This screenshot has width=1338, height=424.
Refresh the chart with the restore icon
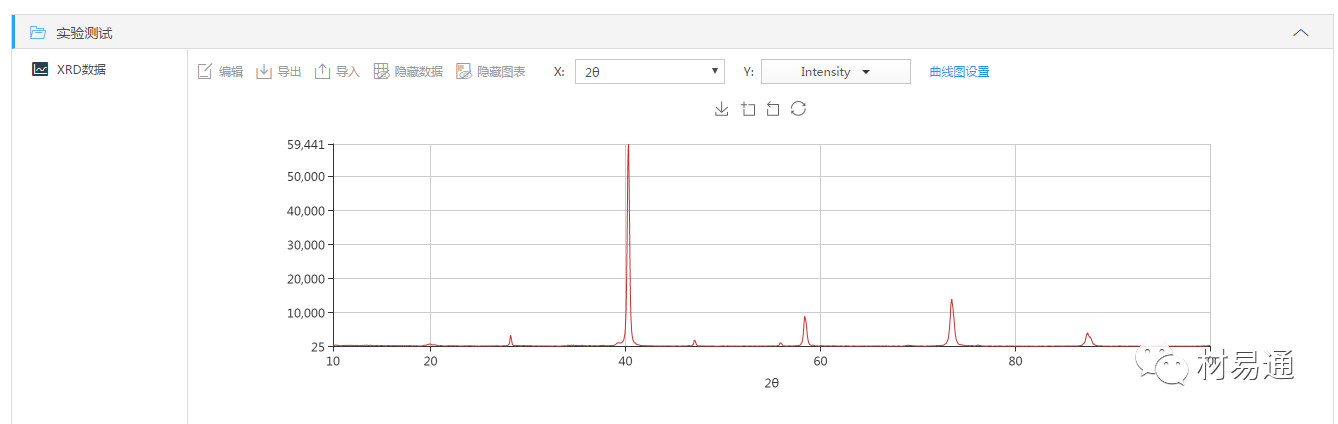[x=798, y=109]
